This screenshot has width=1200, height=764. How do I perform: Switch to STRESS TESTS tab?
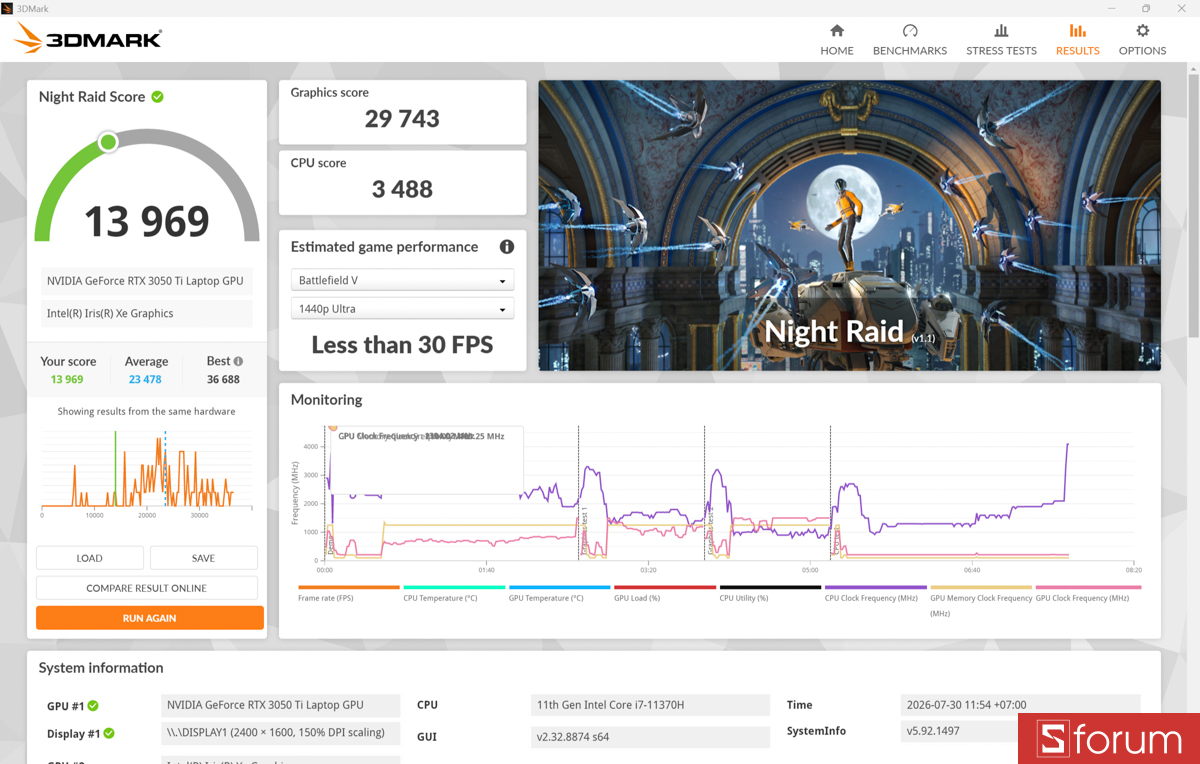coord(1001,40)
